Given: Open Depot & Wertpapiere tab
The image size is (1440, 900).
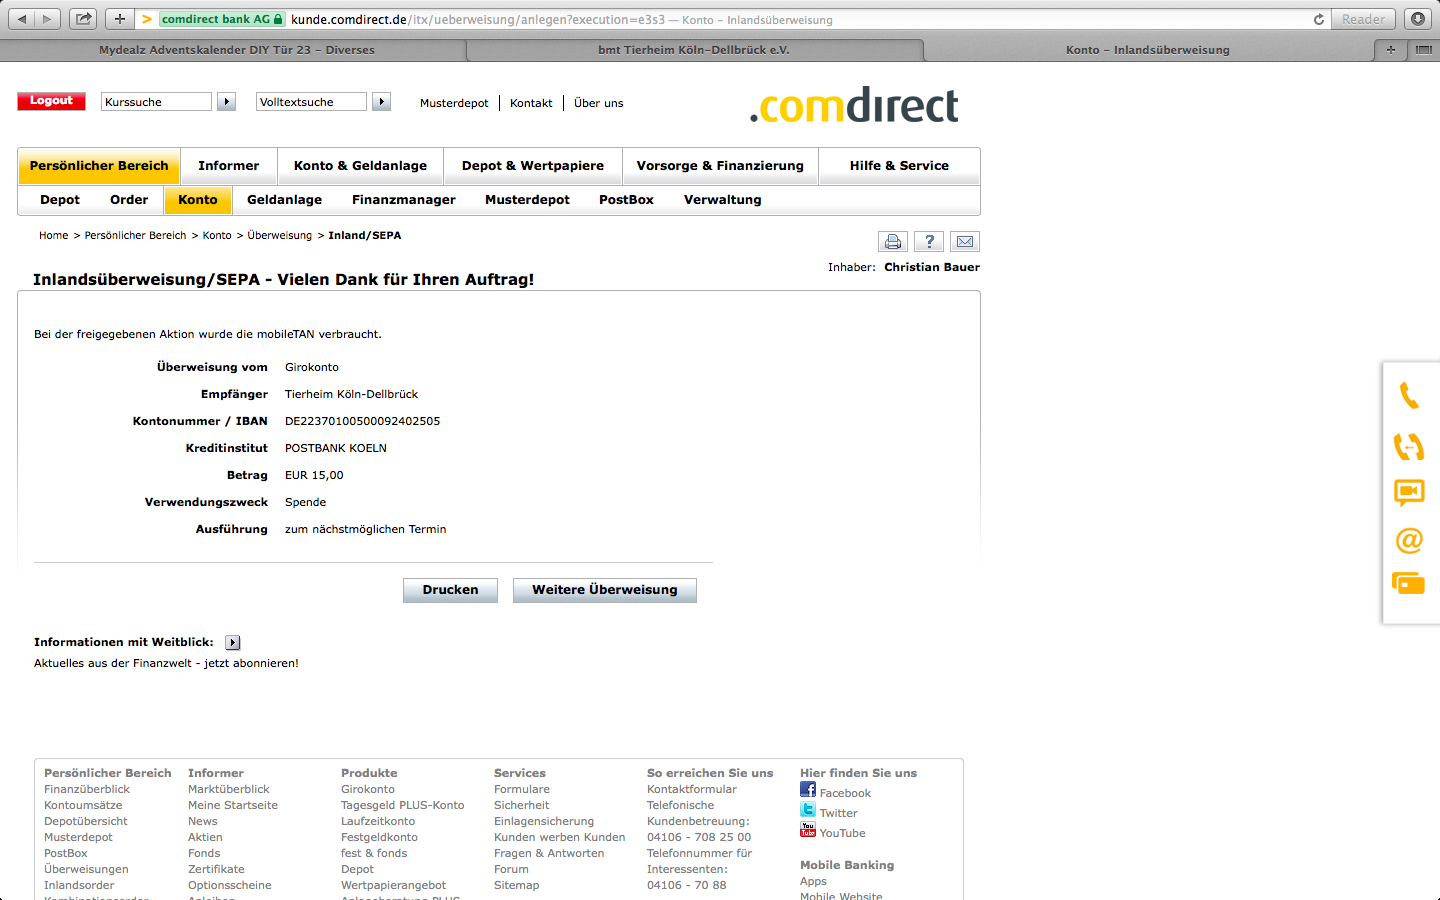Looking at the screenshot, I should [533, 166].
